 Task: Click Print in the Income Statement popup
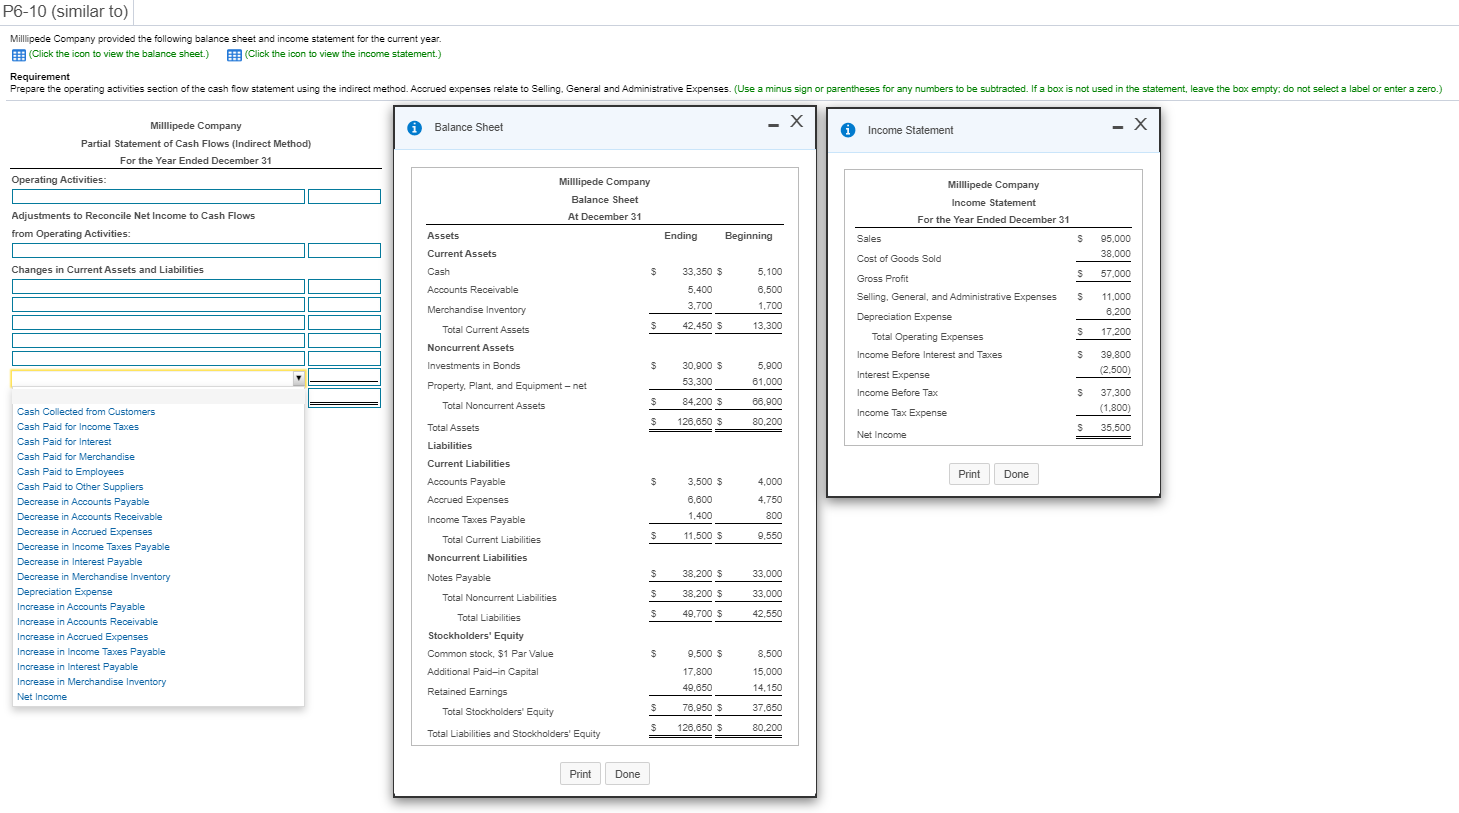click(x=969, y=474)
